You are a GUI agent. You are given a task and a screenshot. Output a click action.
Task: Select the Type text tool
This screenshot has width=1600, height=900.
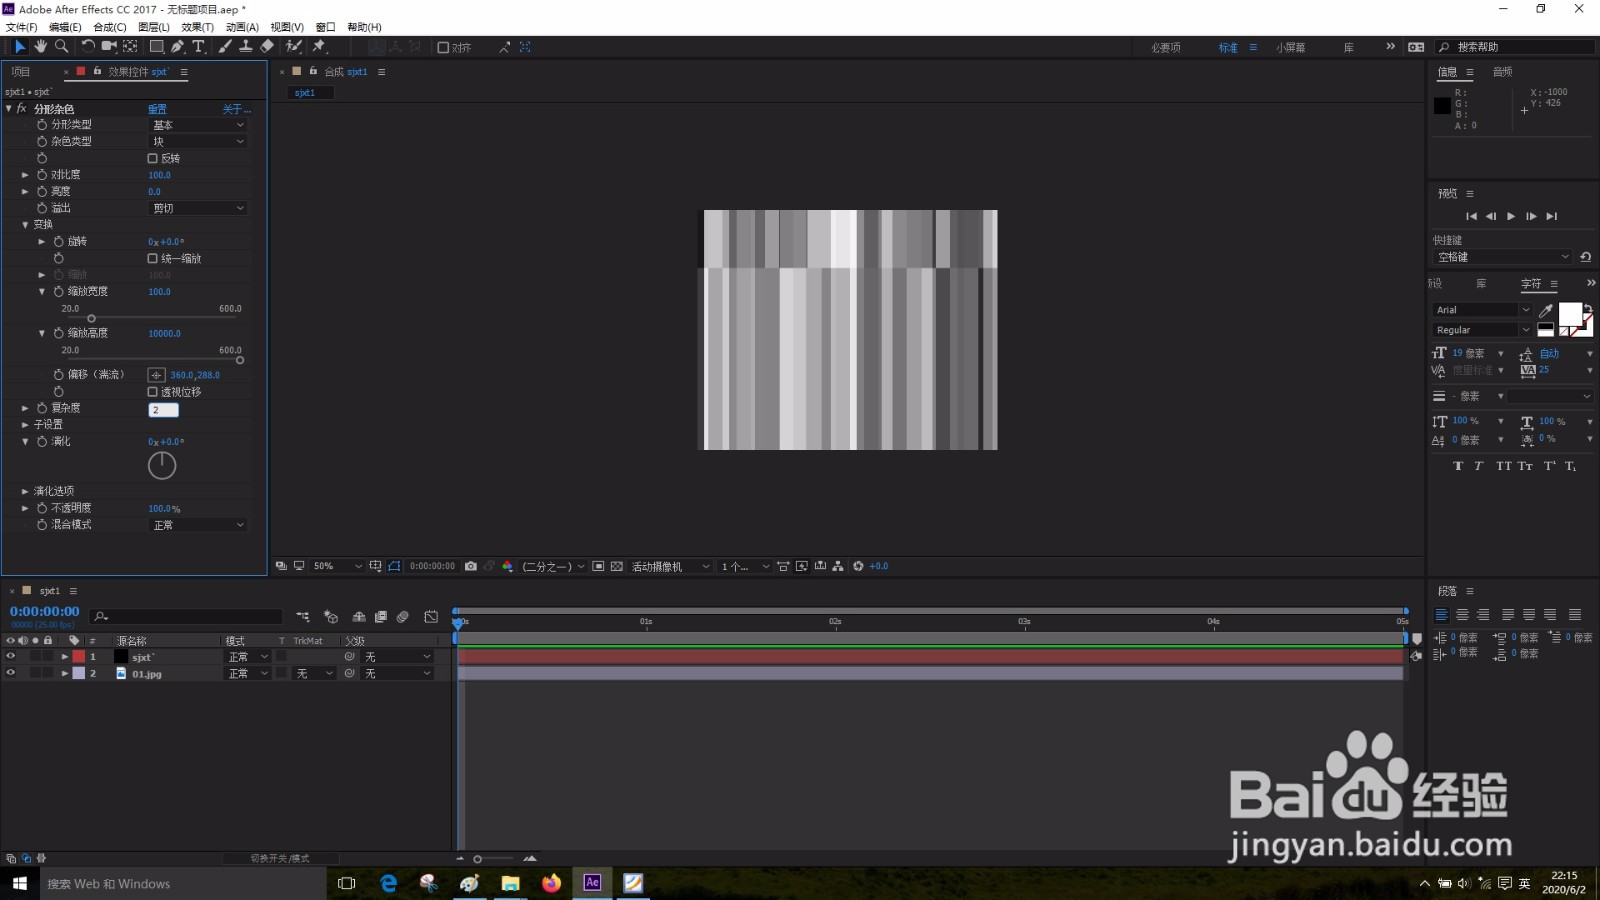[x=198, y=47]
